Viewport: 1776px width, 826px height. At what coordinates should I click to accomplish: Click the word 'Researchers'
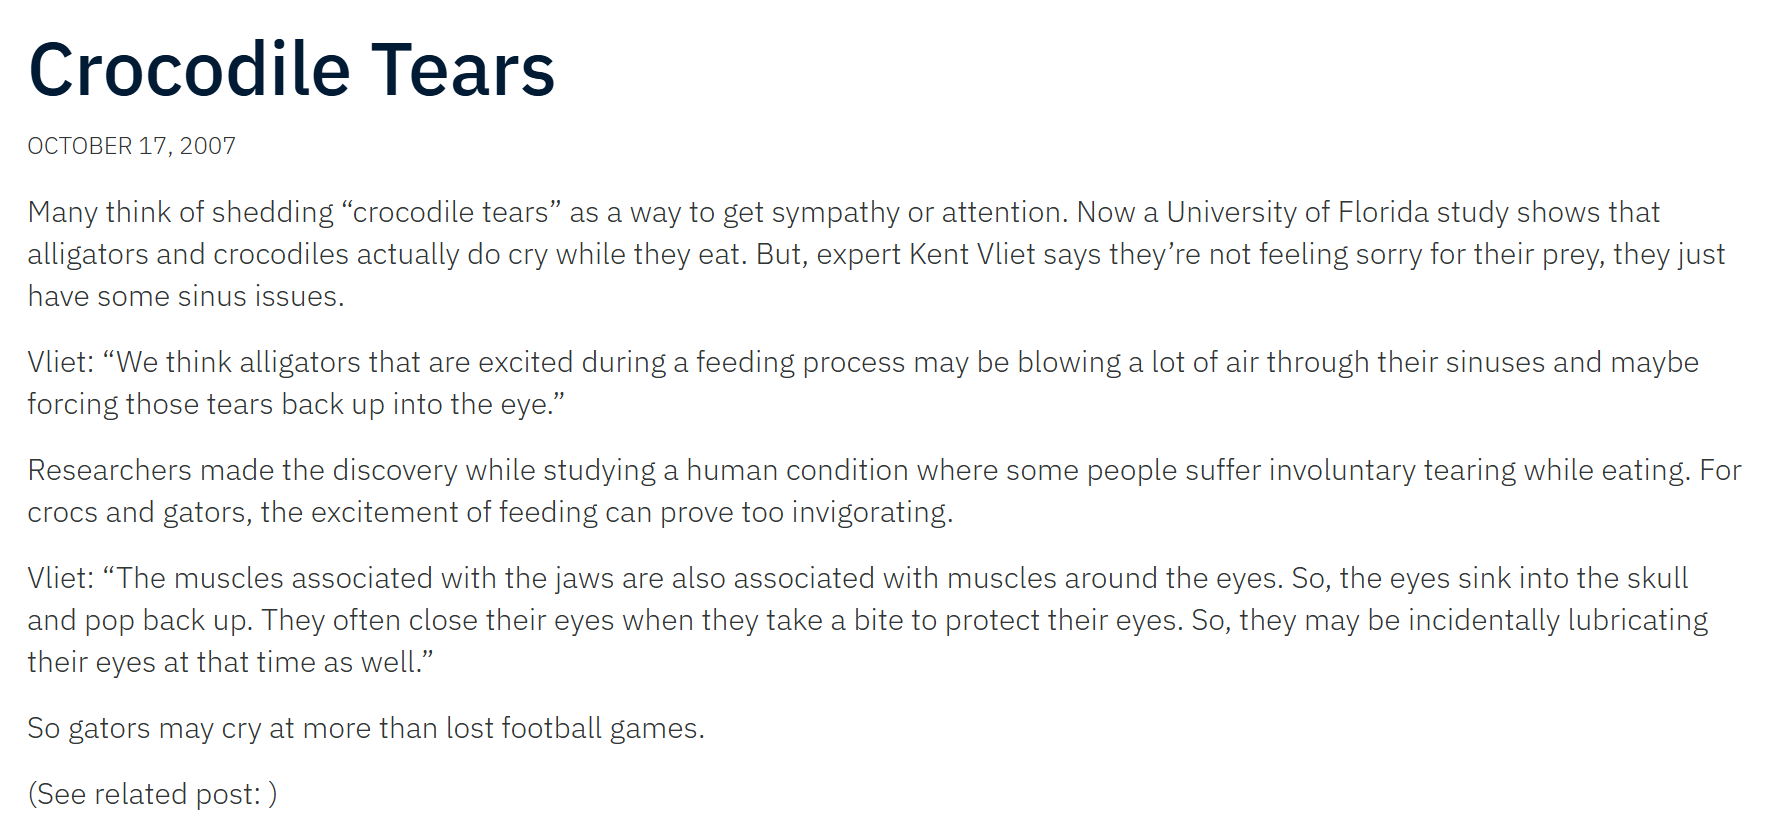pyautogui.click(x=109, y=470)
